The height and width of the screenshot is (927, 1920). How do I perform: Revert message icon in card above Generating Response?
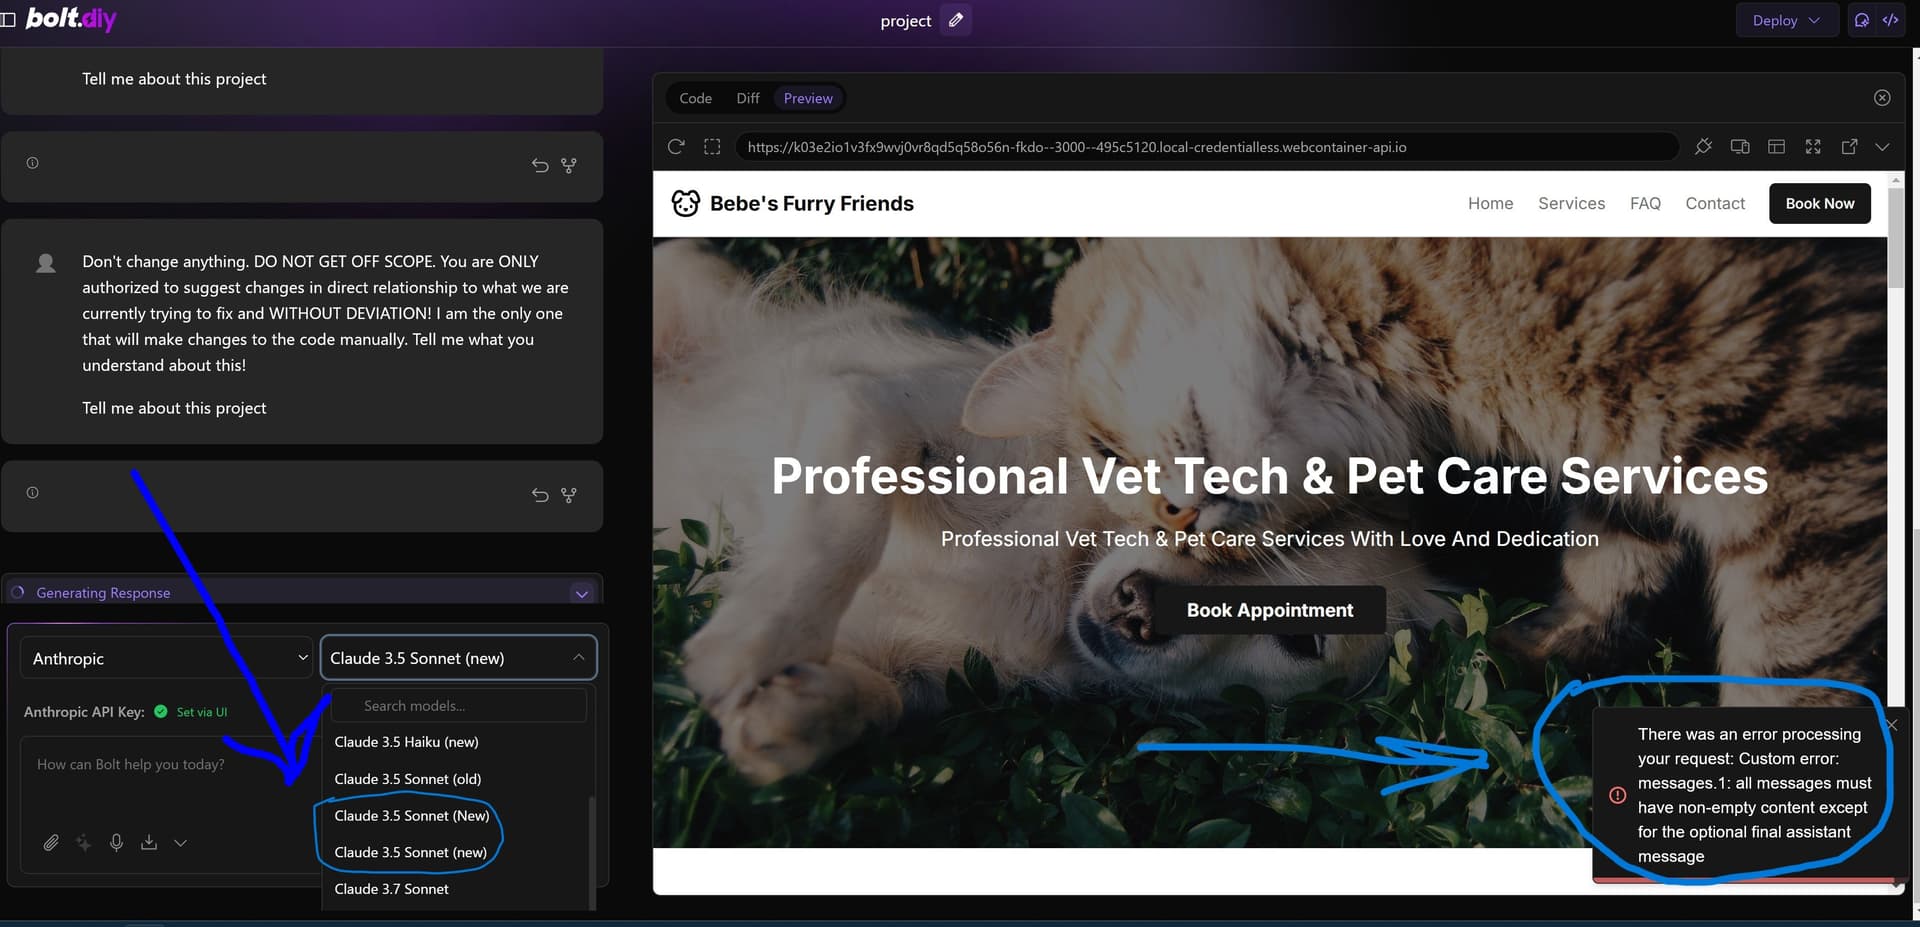pyautogui.click(x=540, y=495)
